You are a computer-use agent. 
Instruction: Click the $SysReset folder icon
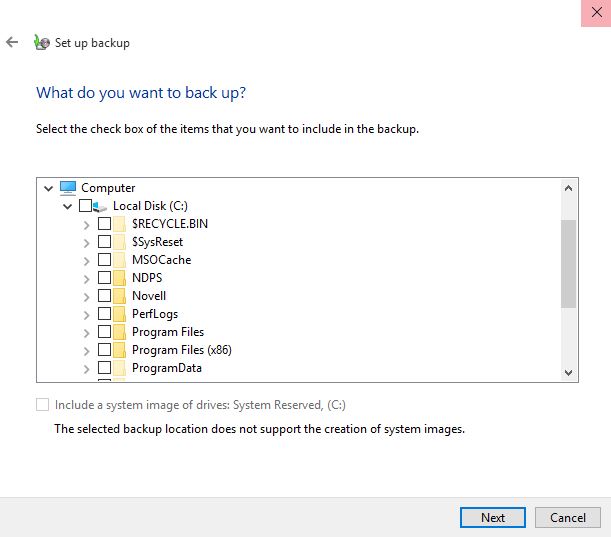119,242
